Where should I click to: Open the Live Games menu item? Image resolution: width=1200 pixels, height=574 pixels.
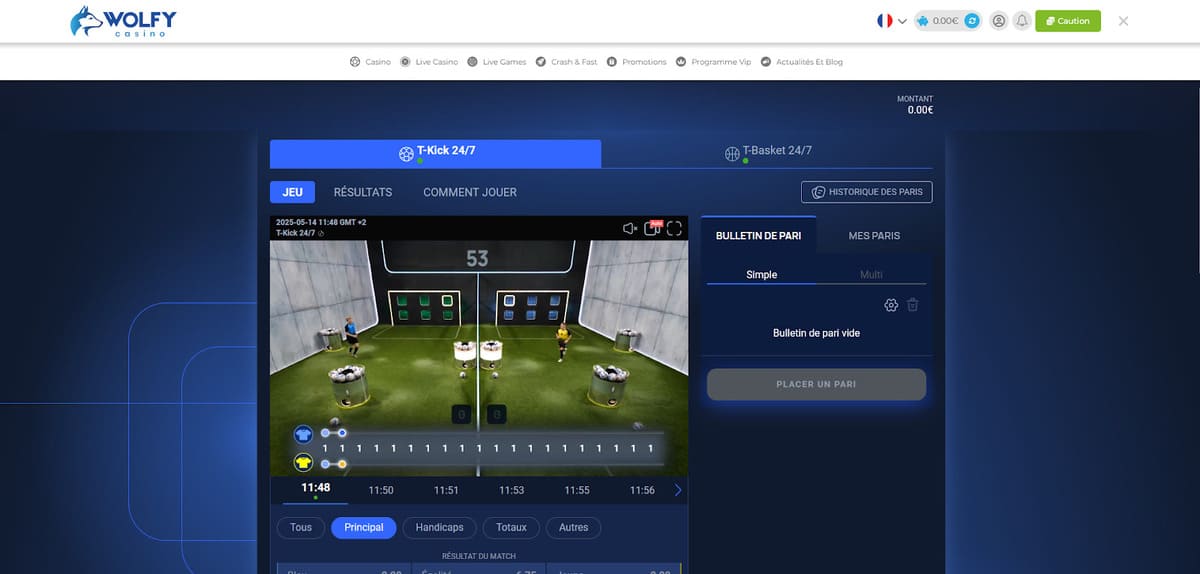point(497,62)
